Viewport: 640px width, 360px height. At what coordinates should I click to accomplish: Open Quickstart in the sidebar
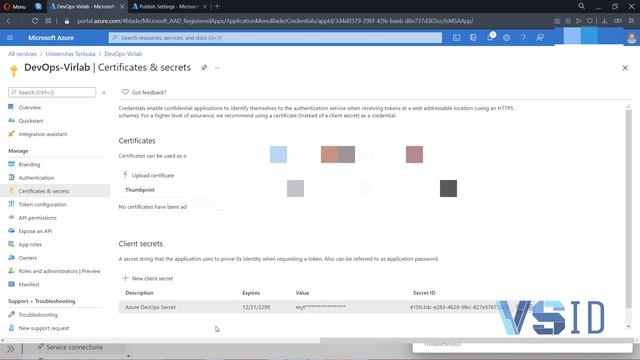[x=31, y=121]
